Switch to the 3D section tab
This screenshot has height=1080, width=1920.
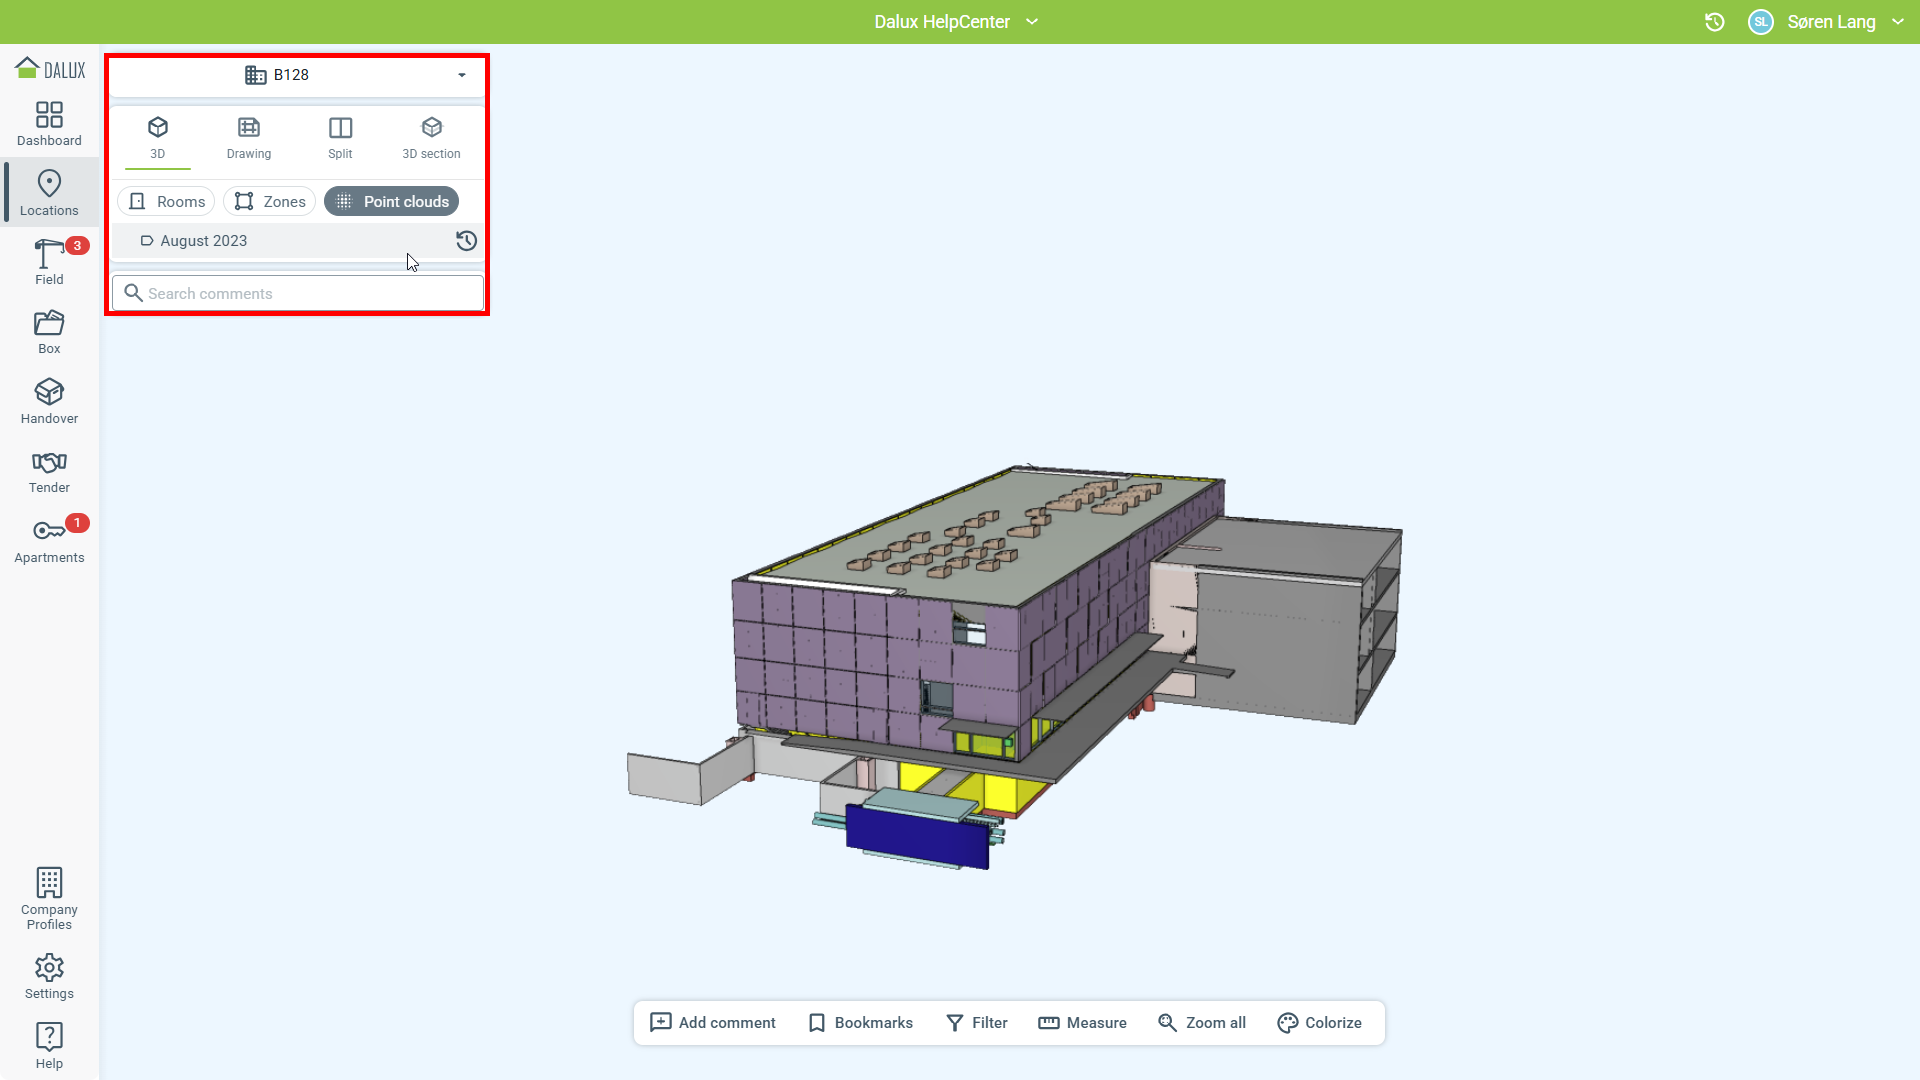coord(431,138)
